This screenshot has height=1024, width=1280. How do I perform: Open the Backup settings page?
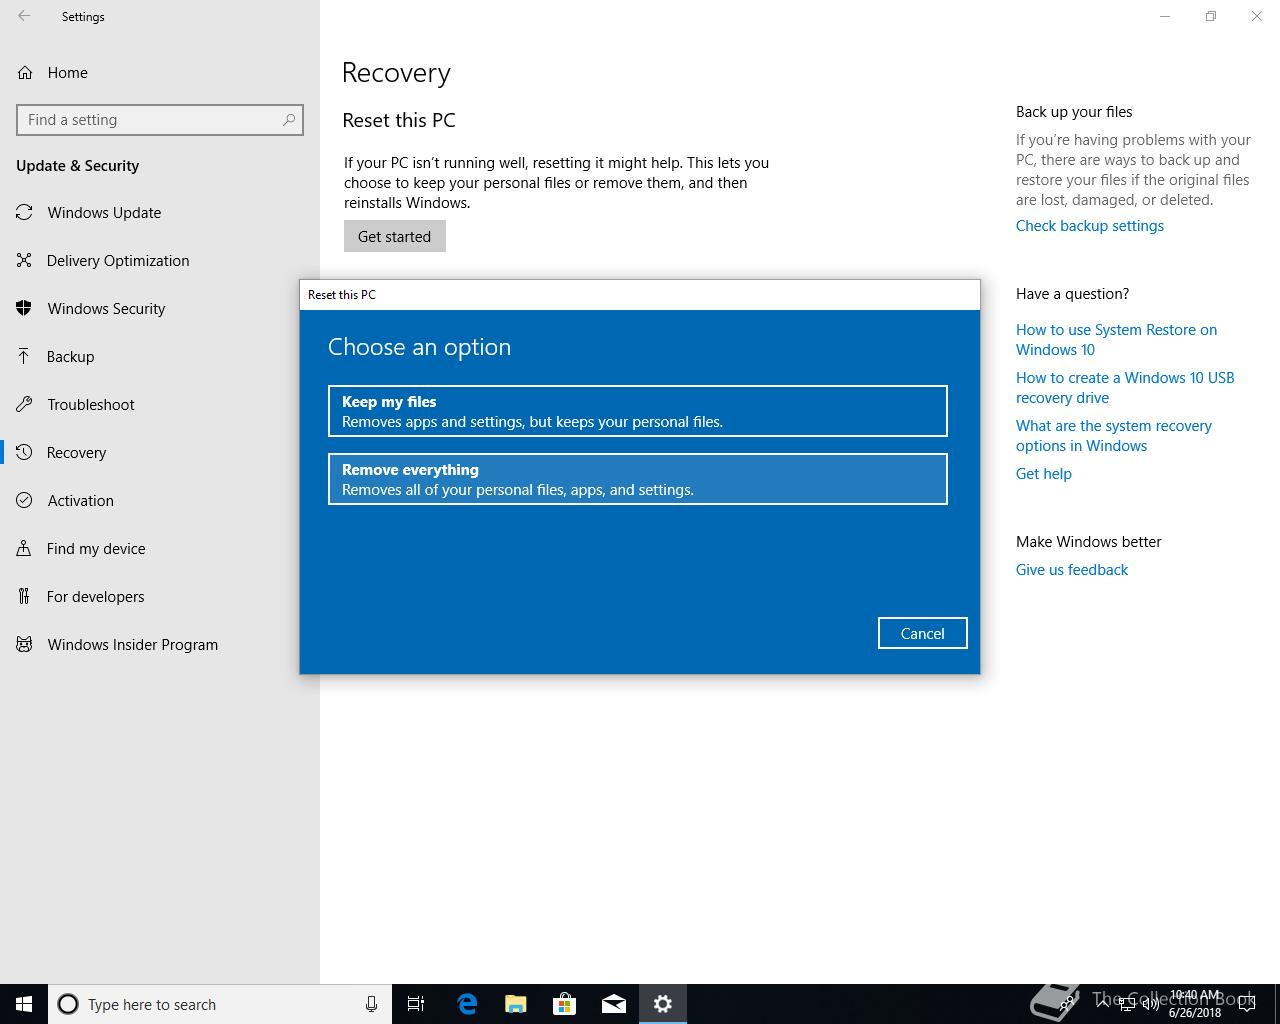[x=160, y=356]
